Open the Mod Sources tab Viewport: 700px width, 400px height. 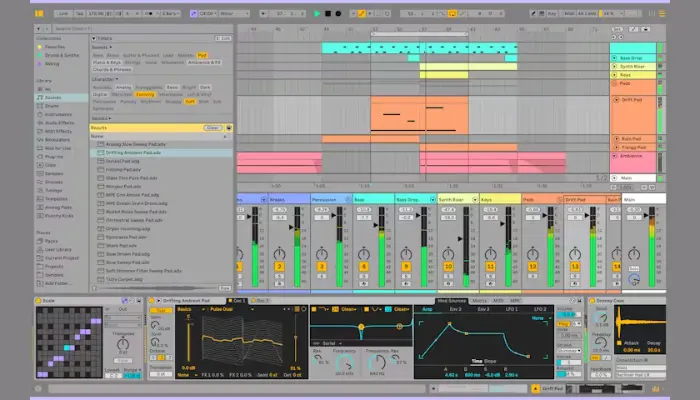pos(451,301)
